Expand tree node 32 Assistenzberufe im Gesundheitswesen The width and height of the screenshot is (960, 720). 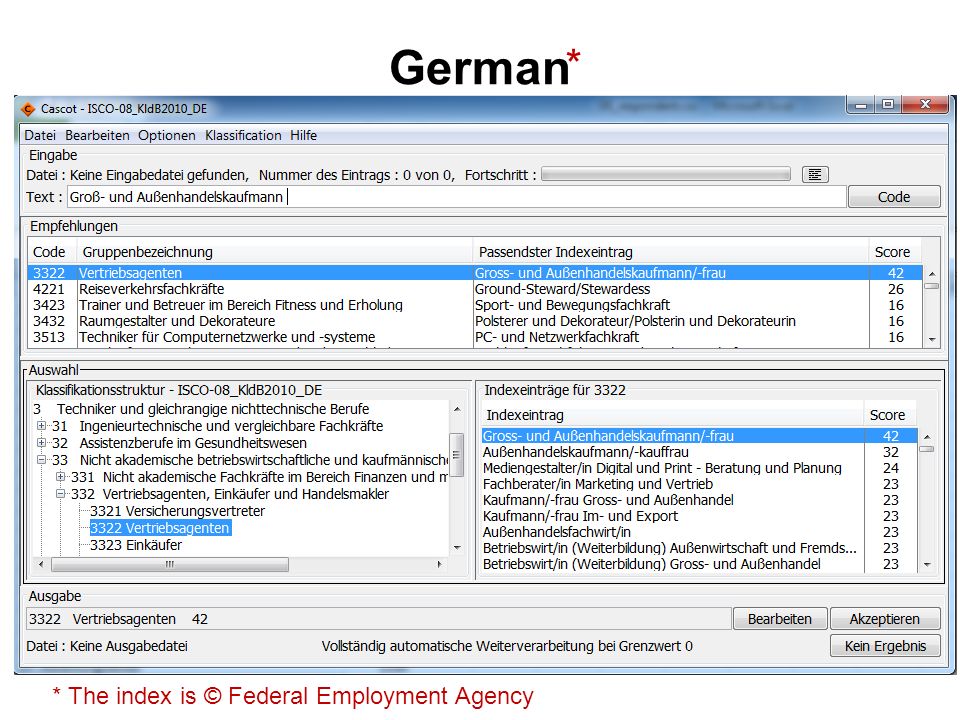click(41, 443)
